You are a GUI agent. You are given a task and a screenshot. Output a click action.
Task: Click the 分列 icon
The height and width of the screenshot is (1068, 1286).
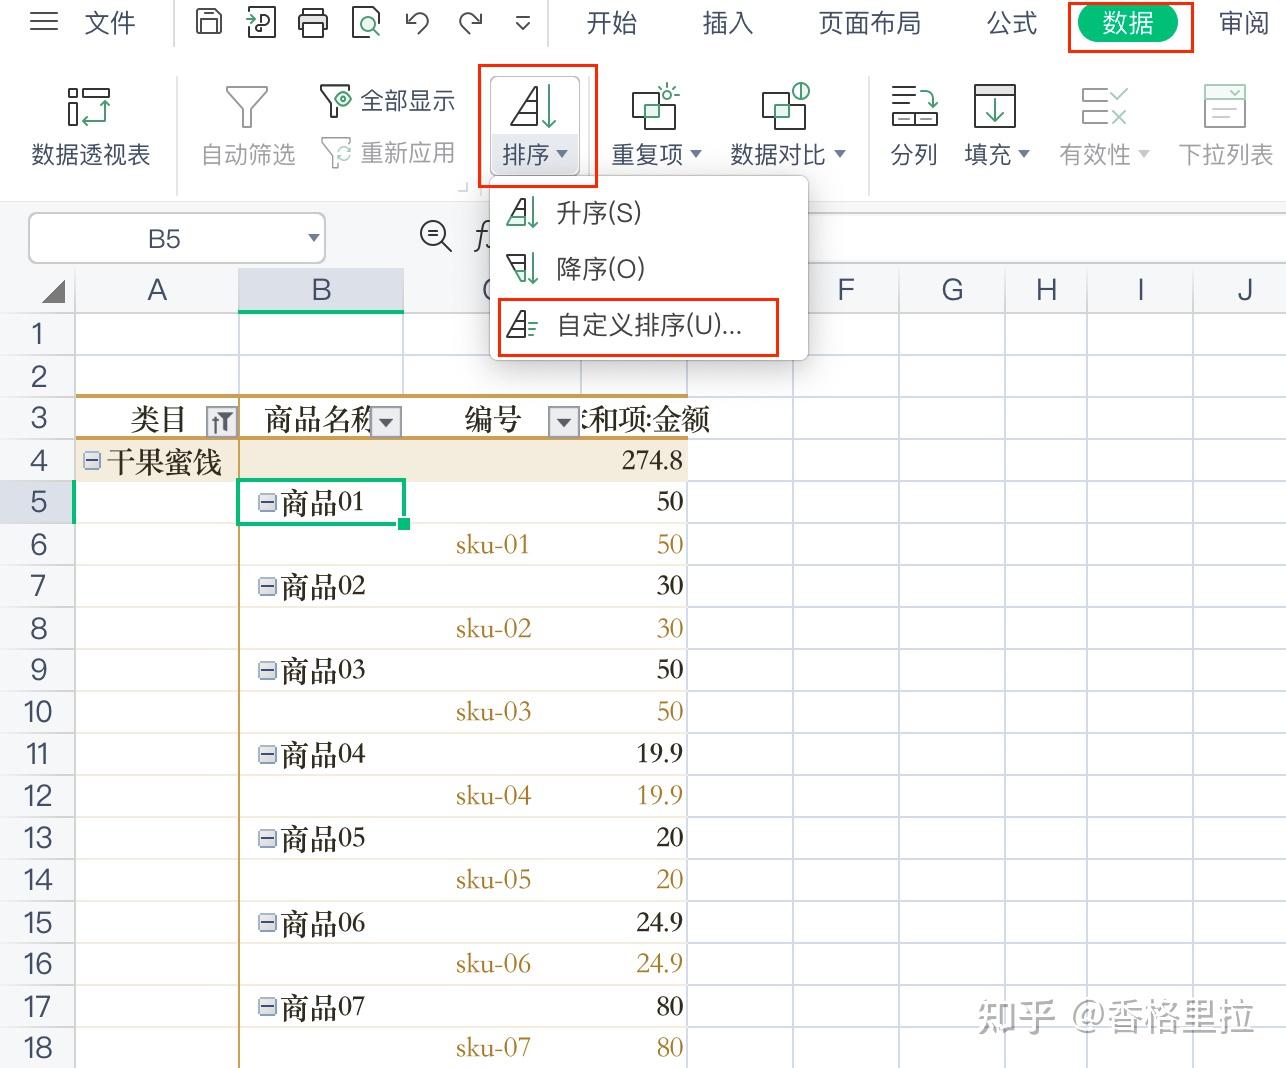click(914, 106)
